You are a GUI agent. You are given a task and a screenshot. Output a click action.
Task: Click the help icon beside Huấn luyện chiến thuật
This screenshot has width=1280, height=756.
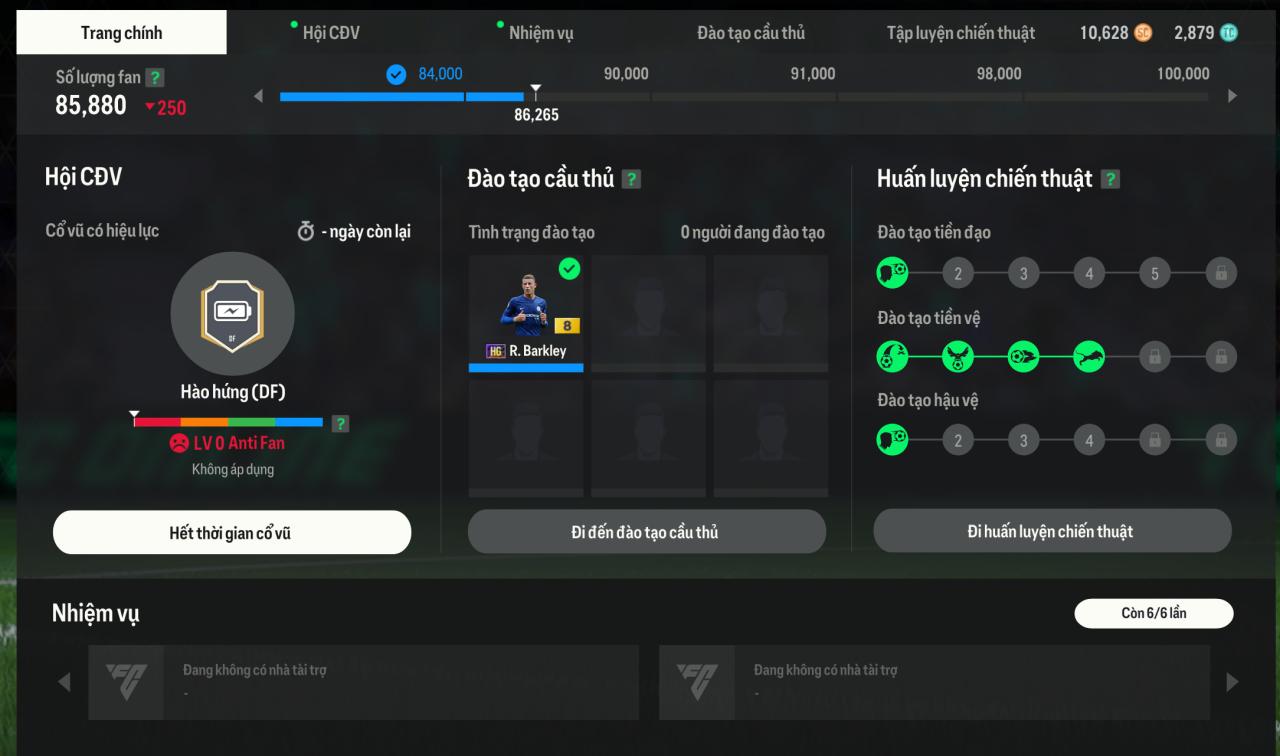1110,179
